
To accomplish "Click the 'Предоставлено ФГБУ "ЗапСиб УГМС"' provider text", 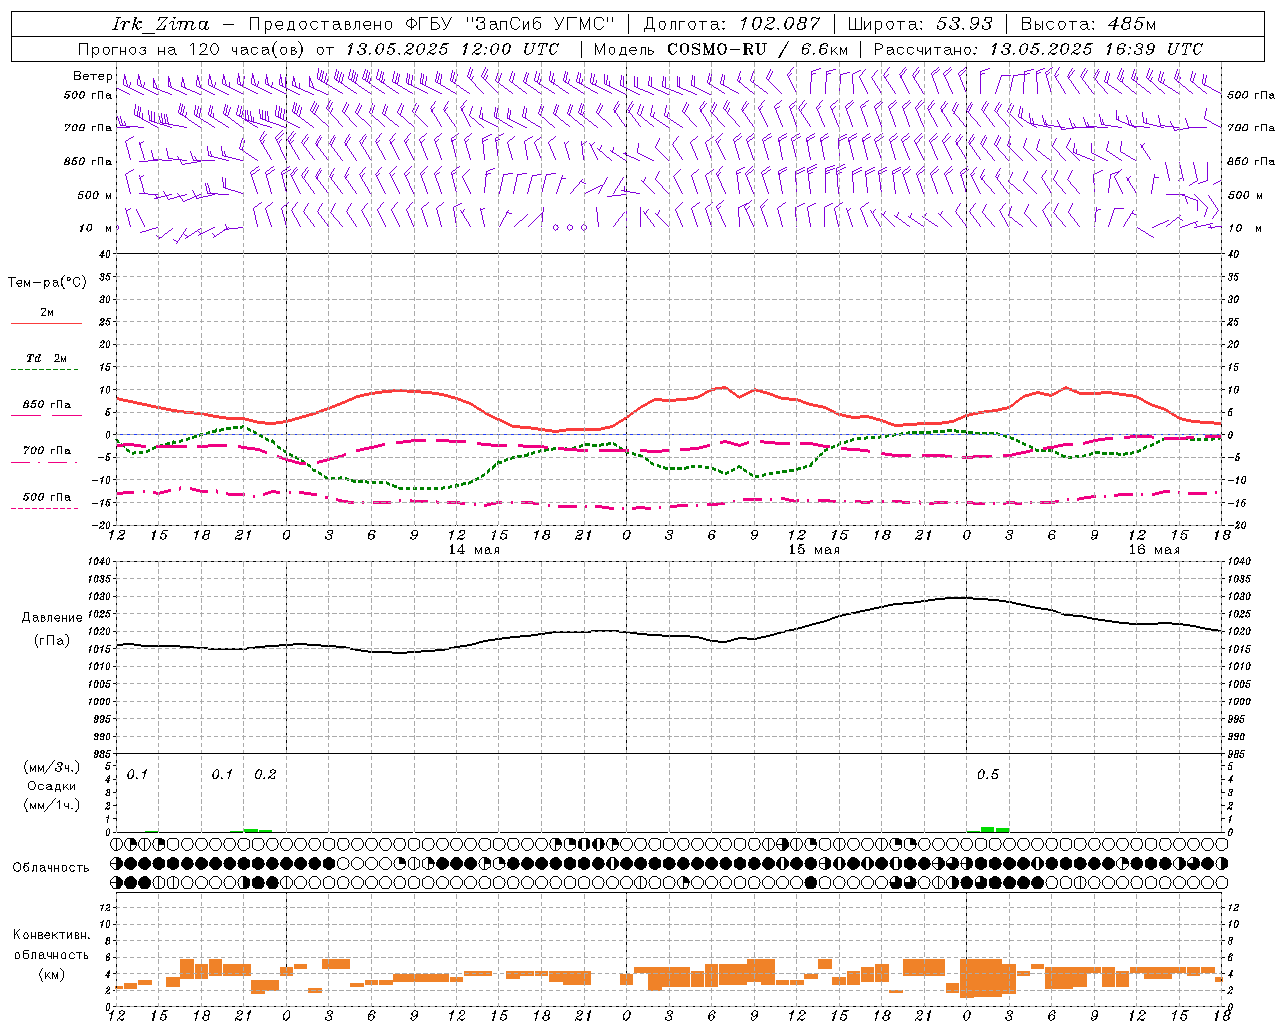I will (x=431, y=24).
